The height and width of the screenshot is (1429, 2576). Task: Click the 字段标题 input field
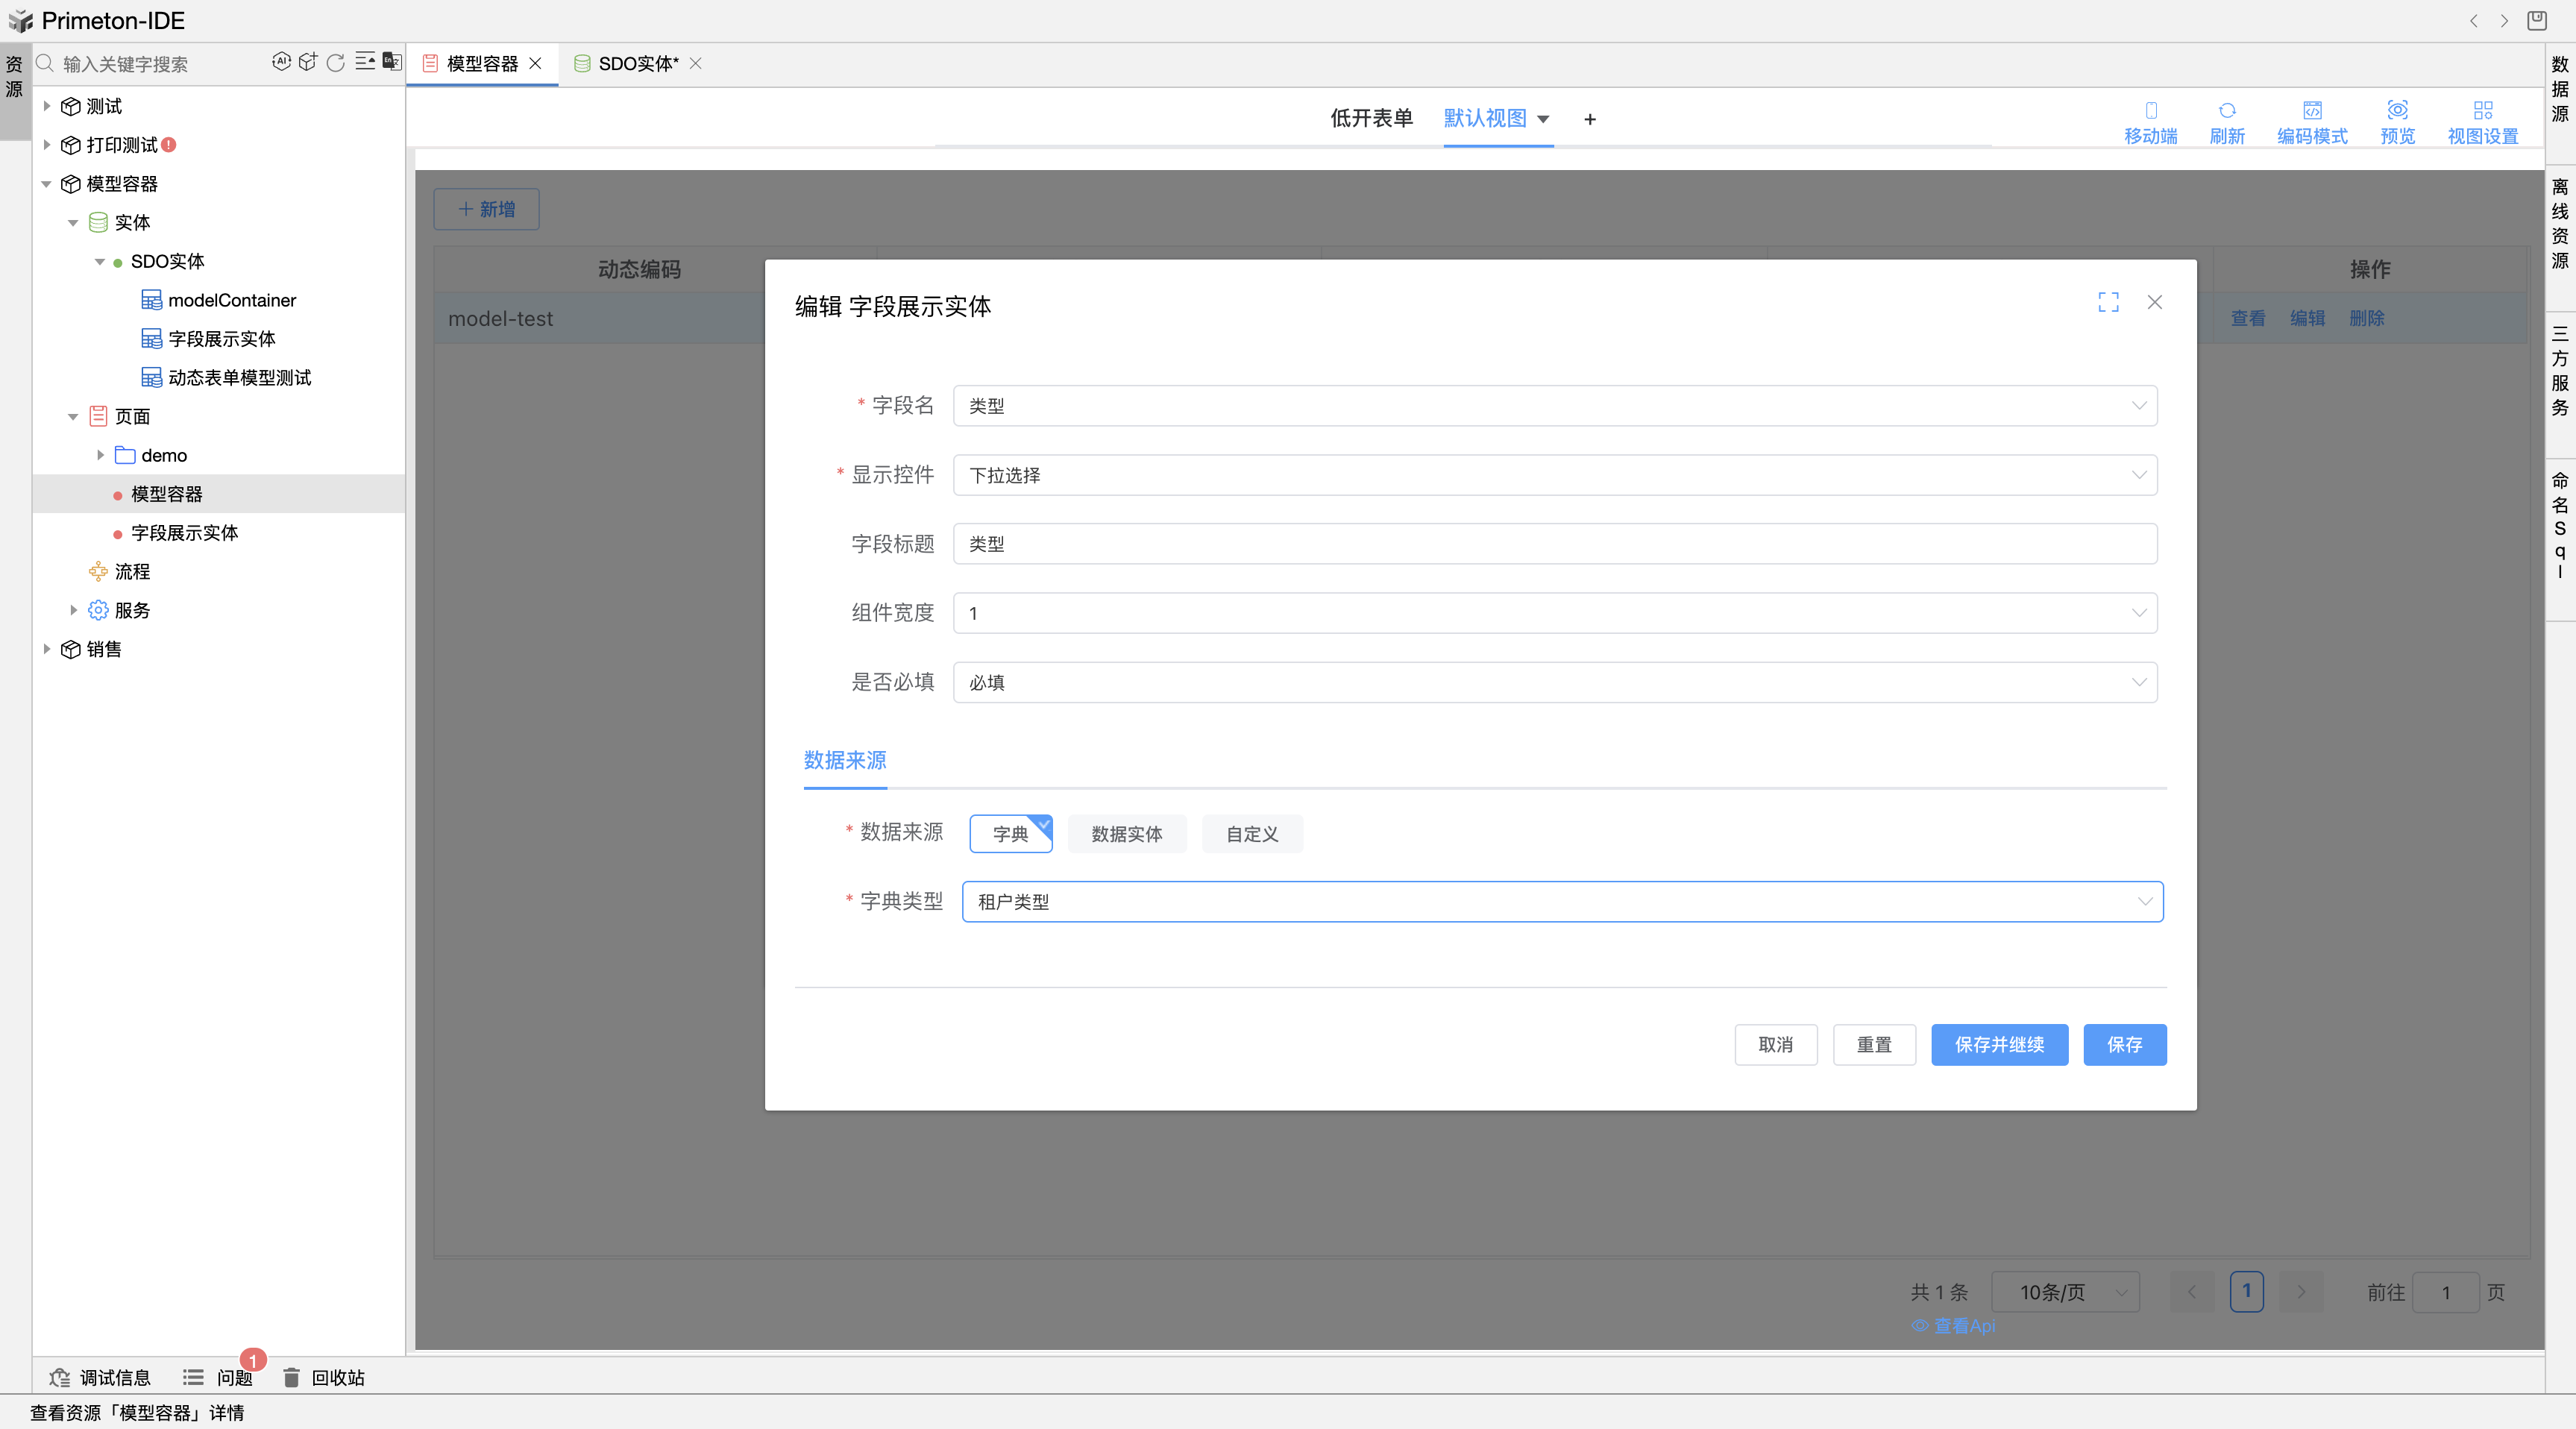(1554, 544)
